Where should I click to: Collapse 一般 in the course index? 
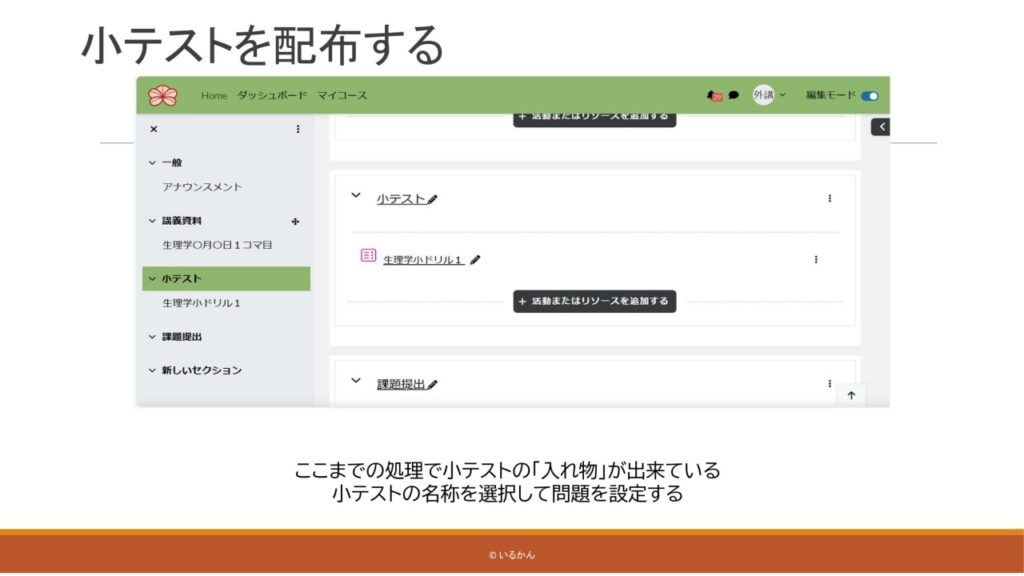152,163
